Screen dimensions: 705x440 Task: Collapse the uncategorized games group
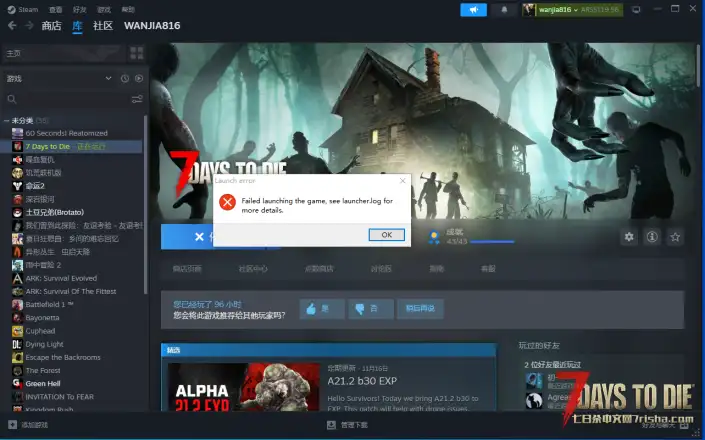pos(6,120)
